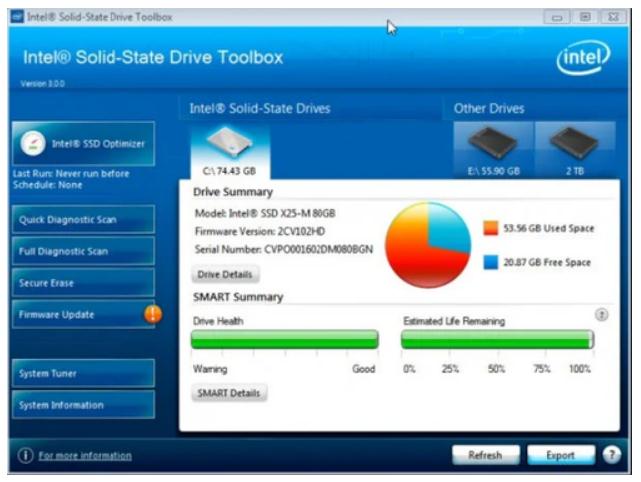Viewport: 641px width, 482px height.
Task: Click the 53.56 GB Used Space text
Action: (549, 228)
